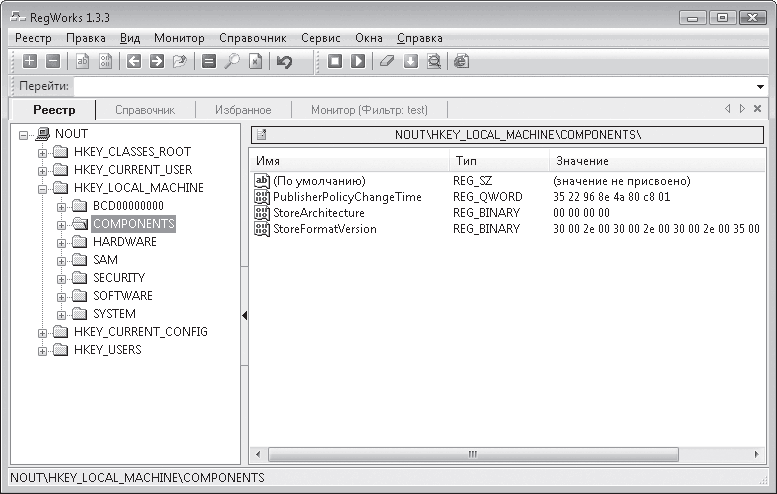Click the StoreArchitecture binary value icon
The width and height of the screenshot is (777, 494).
(262, 213)
